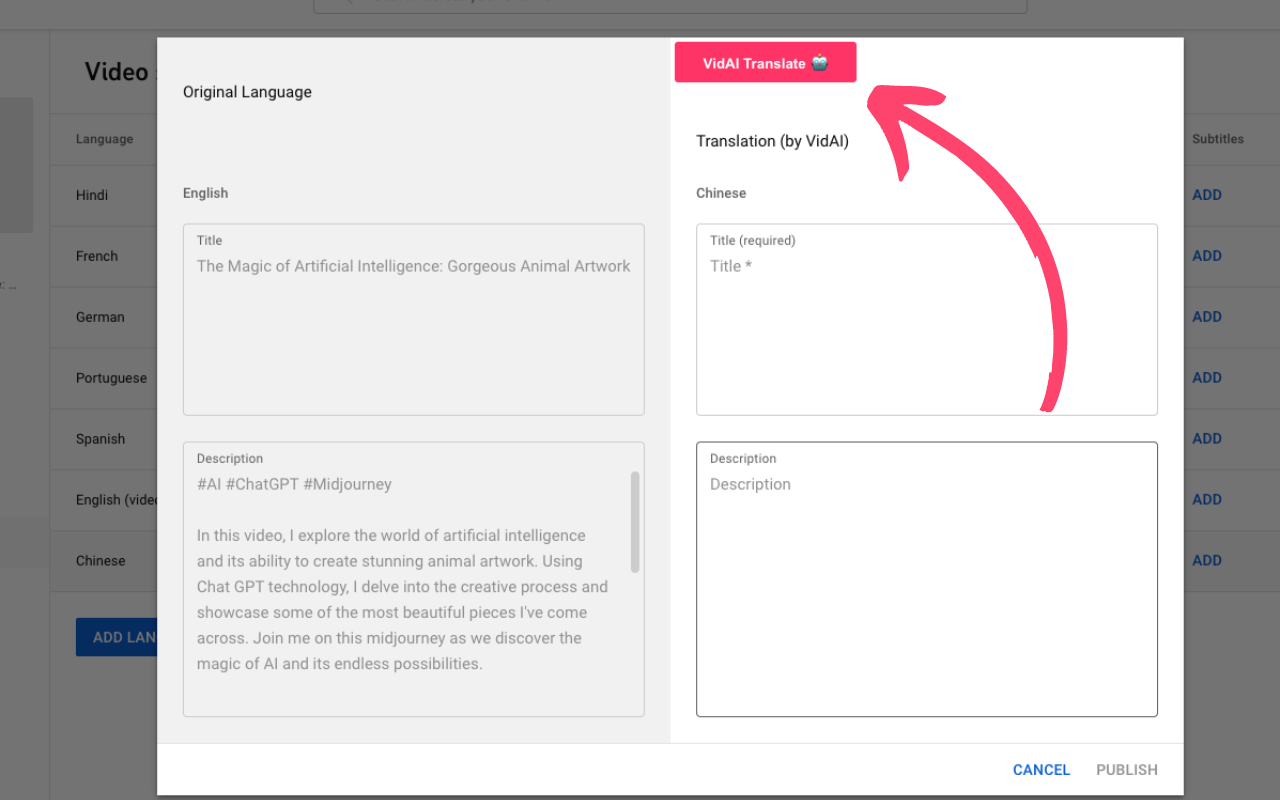Click ADD subtitles link for Portuguese
Image resolution: width=1280 pixels, height=800 pixels.
pos(1207,378)
